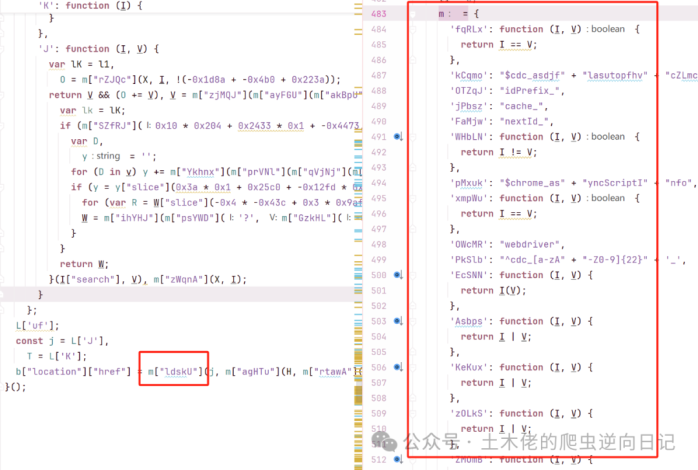Click line number 495 in the gutter
Viewport: 698px width, 470px height.
point(377,198)
